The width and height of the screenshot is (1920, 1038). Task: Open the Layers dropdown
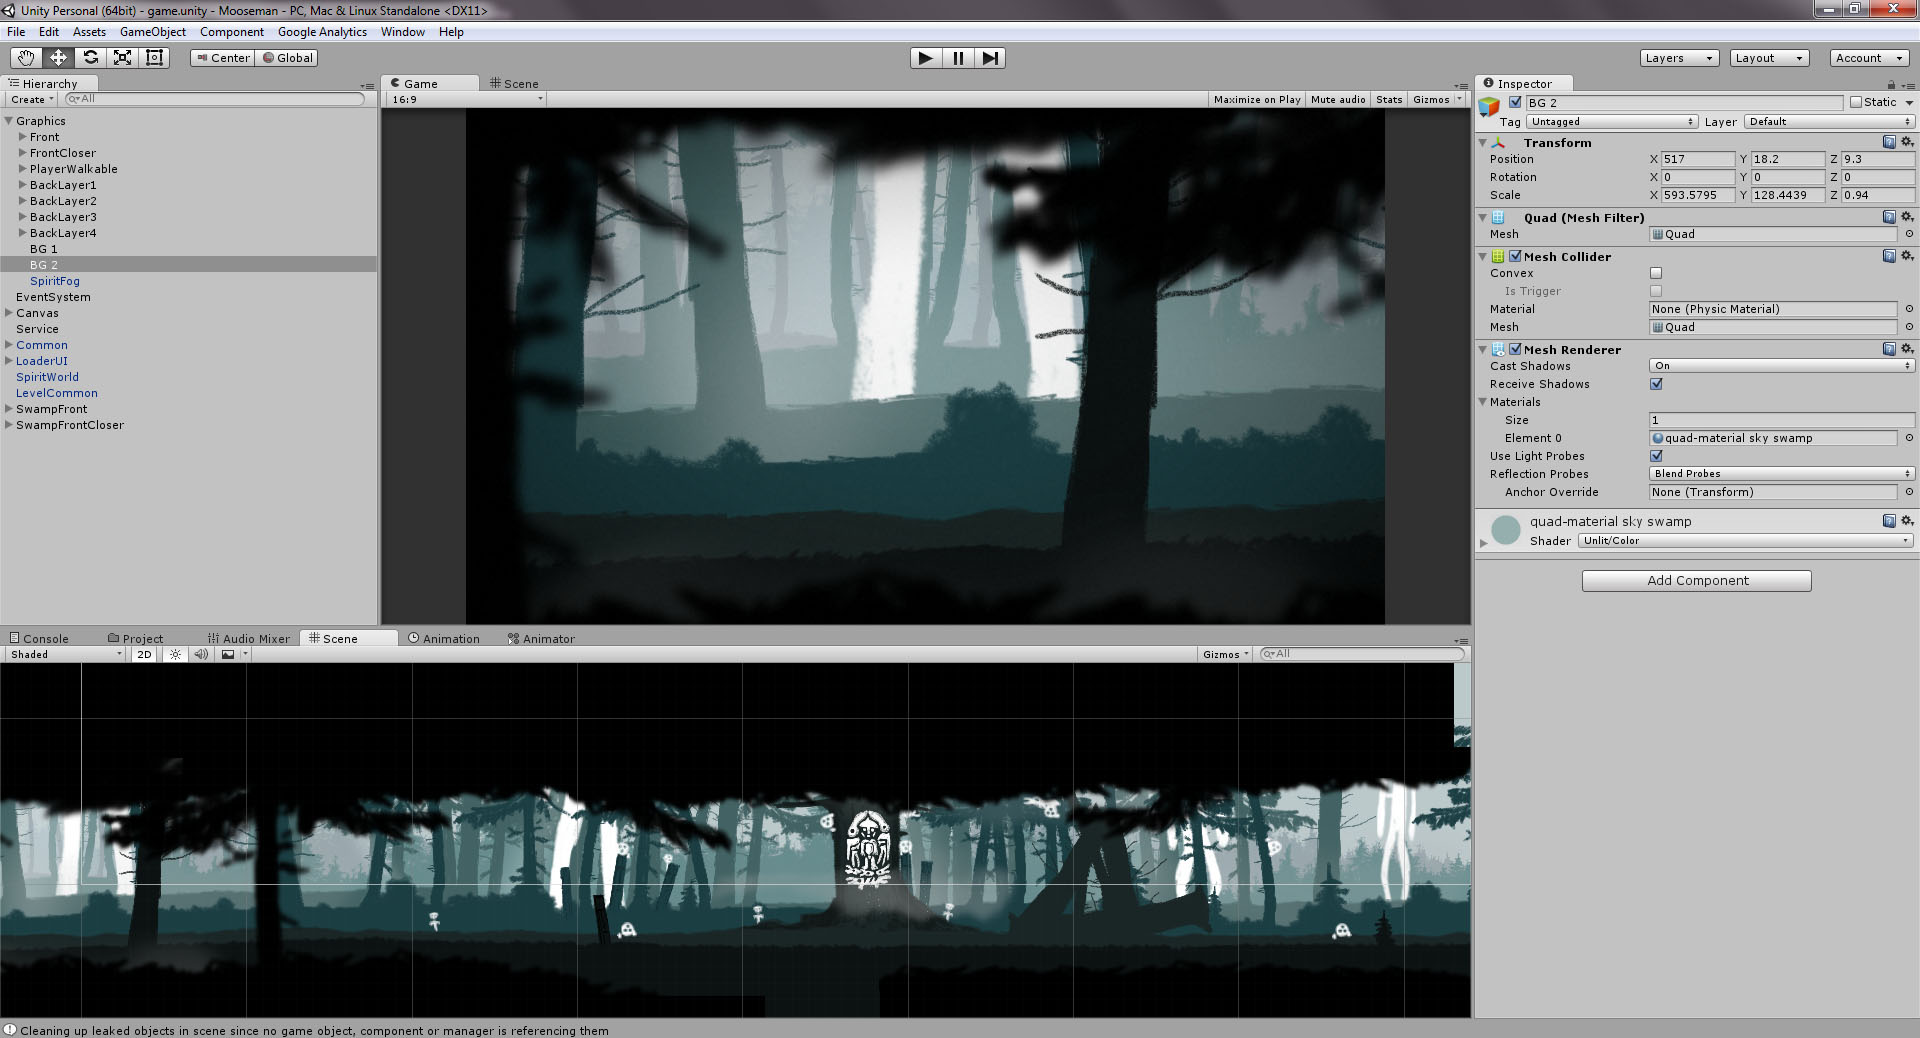[x=1679, y=58]
